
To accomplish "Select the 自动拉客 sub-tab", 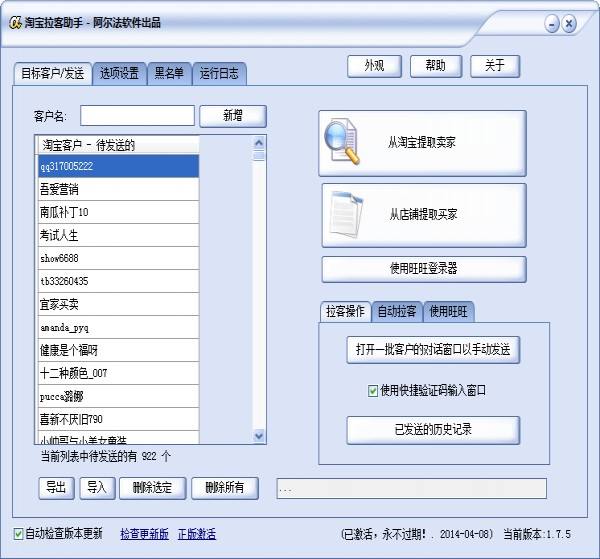I will click(x=397, y=312).
